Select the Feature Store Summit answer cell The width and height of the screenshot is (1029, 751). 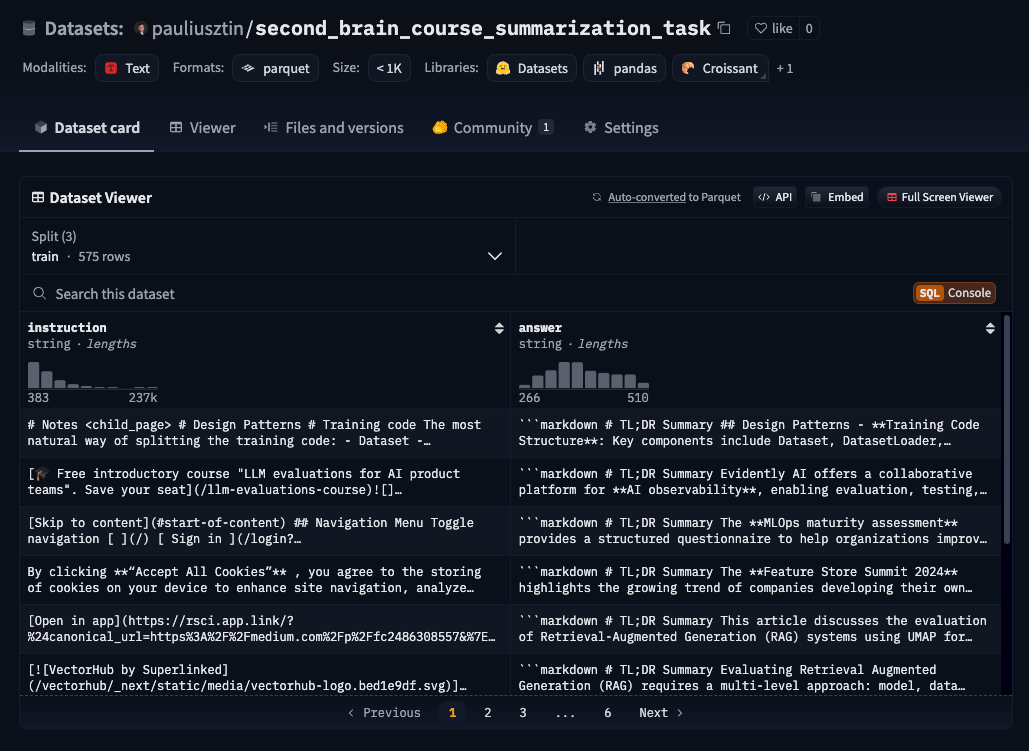pos(756,580)
